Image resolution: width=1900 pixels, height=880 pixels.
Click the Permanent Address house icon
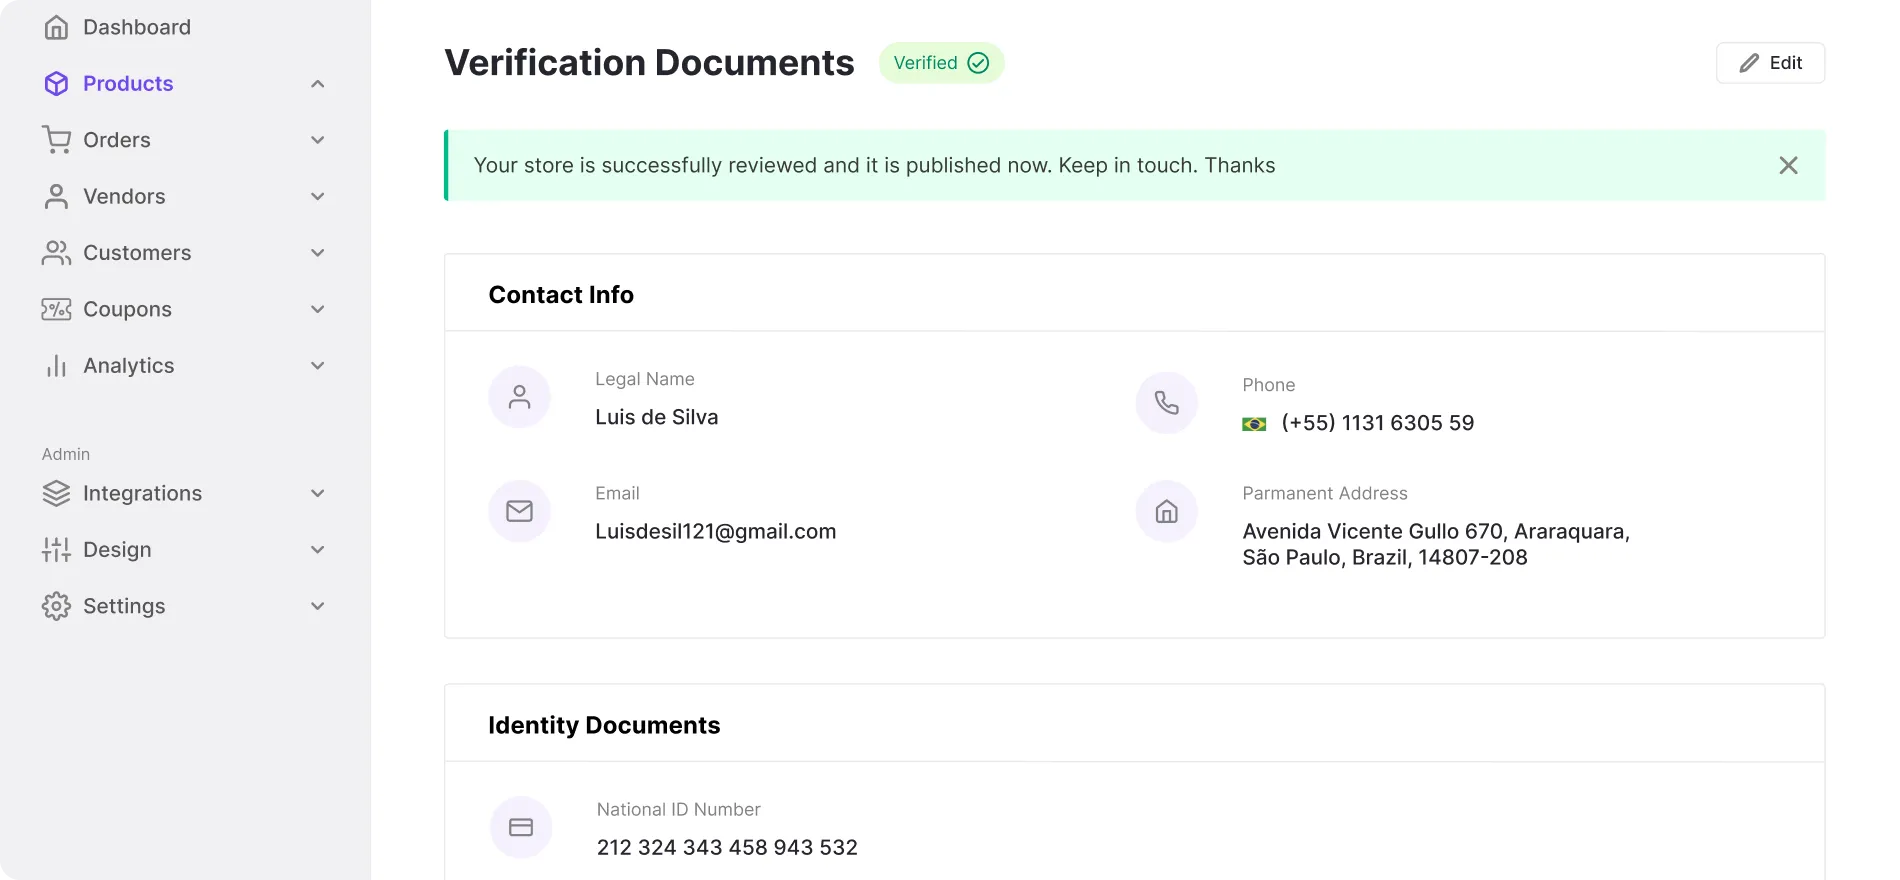(1167, 511)
